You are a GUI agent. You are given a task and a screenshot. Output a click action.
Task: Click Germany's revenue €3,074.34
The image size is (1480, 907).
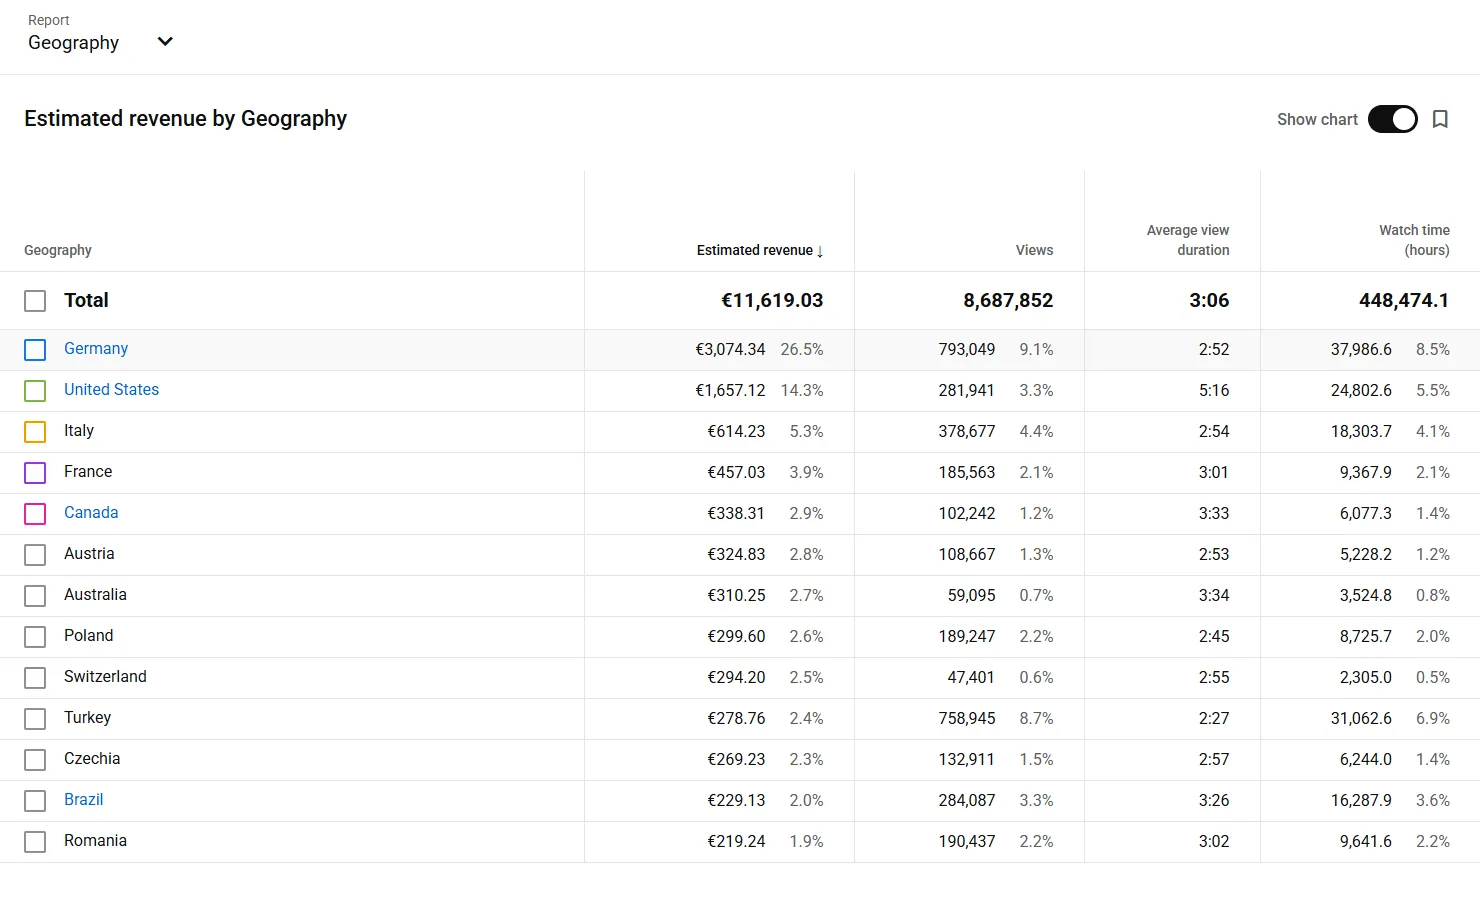(730, 349)
